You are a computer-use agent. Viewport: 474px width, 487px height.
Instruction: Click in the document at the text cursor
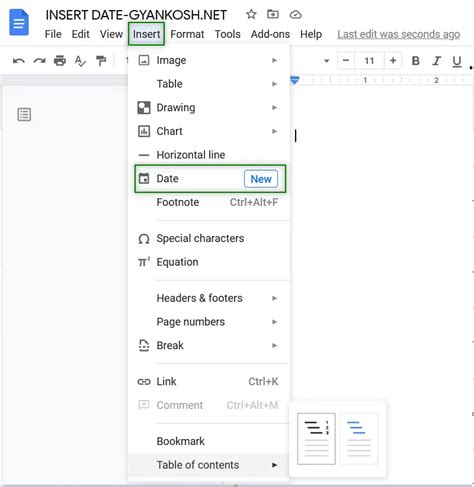click(296, 136)
